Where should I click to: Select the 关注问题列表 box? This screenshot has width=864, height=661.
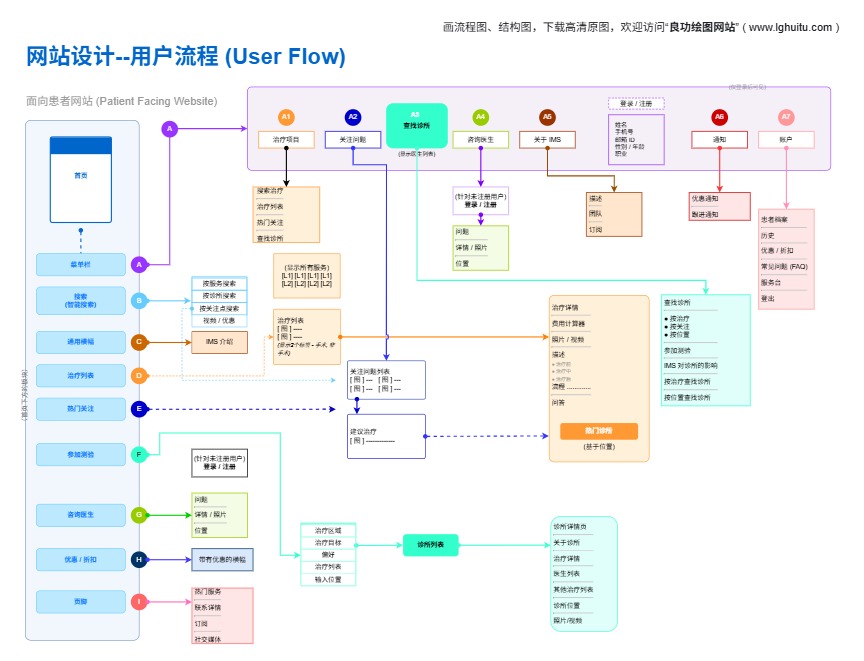coord(386,380)
